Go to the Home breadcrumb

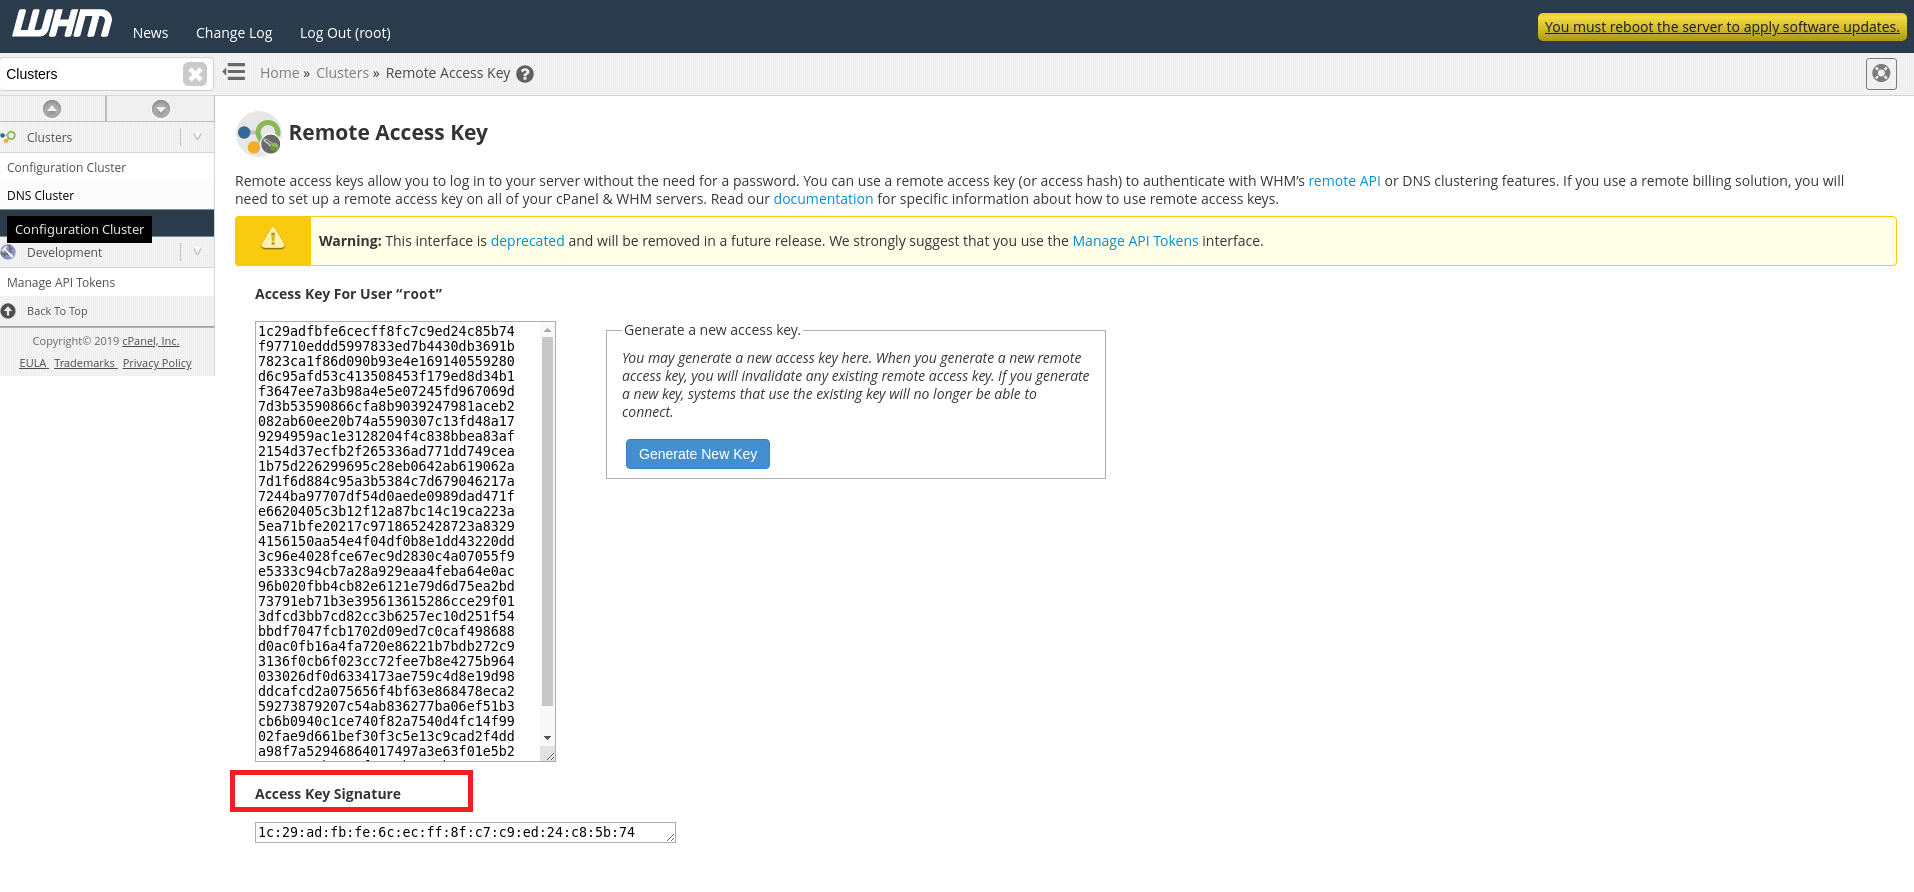pos(280,73)
